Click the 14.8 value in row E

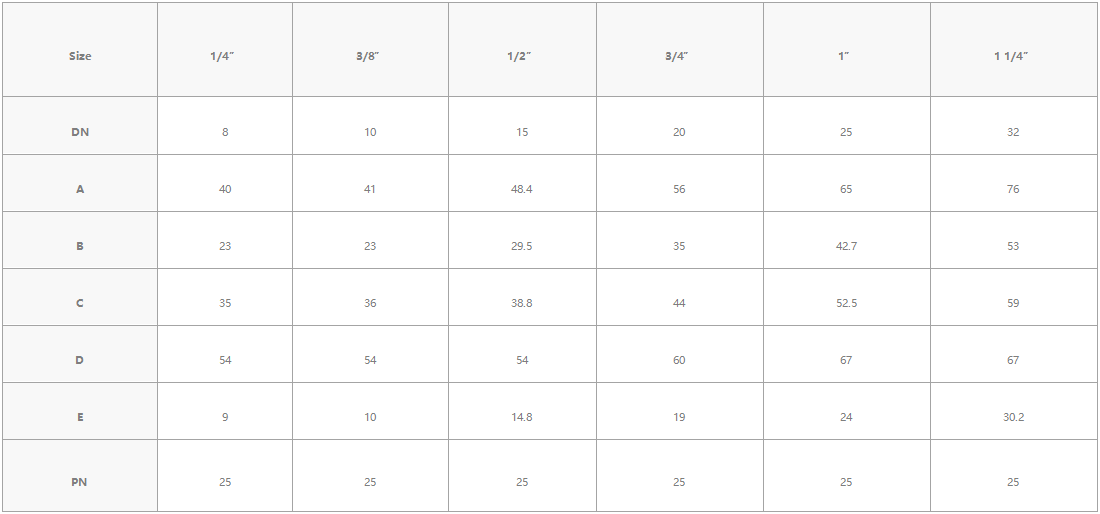pos(522,417)
